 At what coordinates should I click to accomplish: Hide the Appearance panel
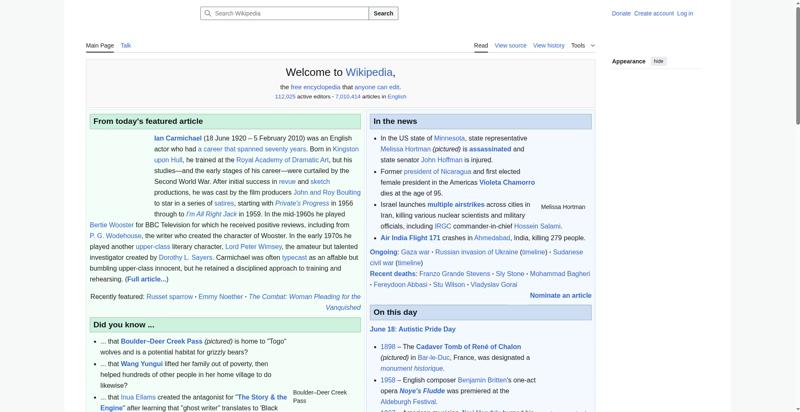[659, 61]
